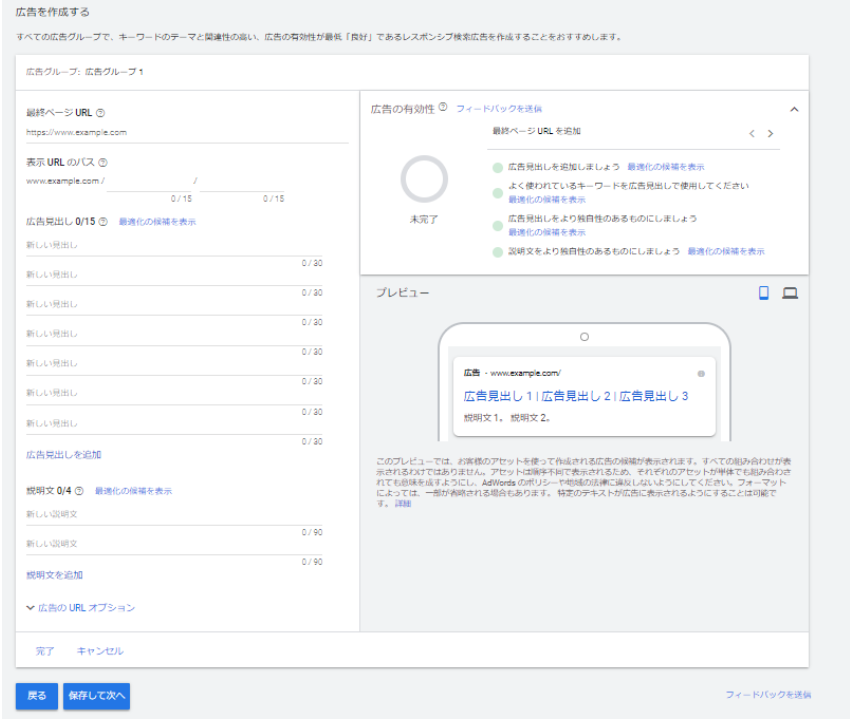Viewport: 850px width, 722px height.
Task: Switch preview to mobile device icon
Action: coord(764,293)
